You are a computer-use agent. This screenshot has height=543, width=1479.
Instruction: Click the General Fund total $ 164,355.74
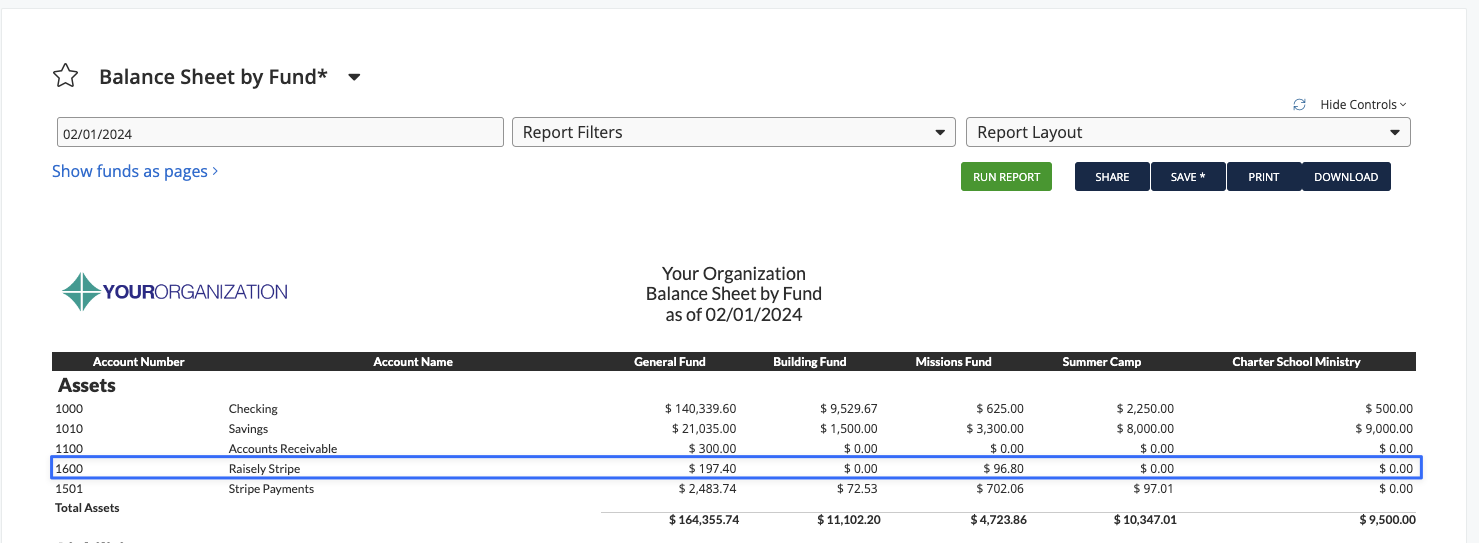point(704,521)
